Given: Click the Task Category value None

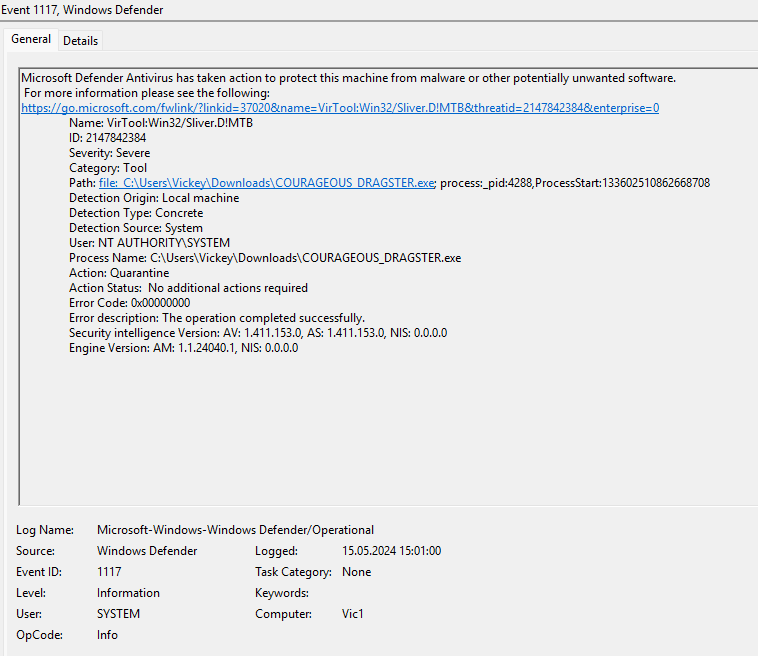Looking at the screenshot, I should tap(356, 572).
